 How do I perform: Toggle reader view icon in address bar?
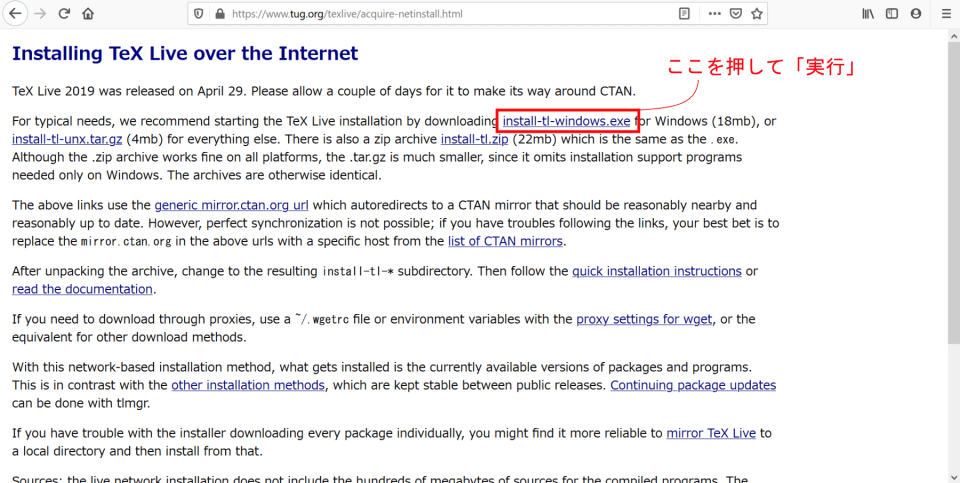click(x=684, y=13)
